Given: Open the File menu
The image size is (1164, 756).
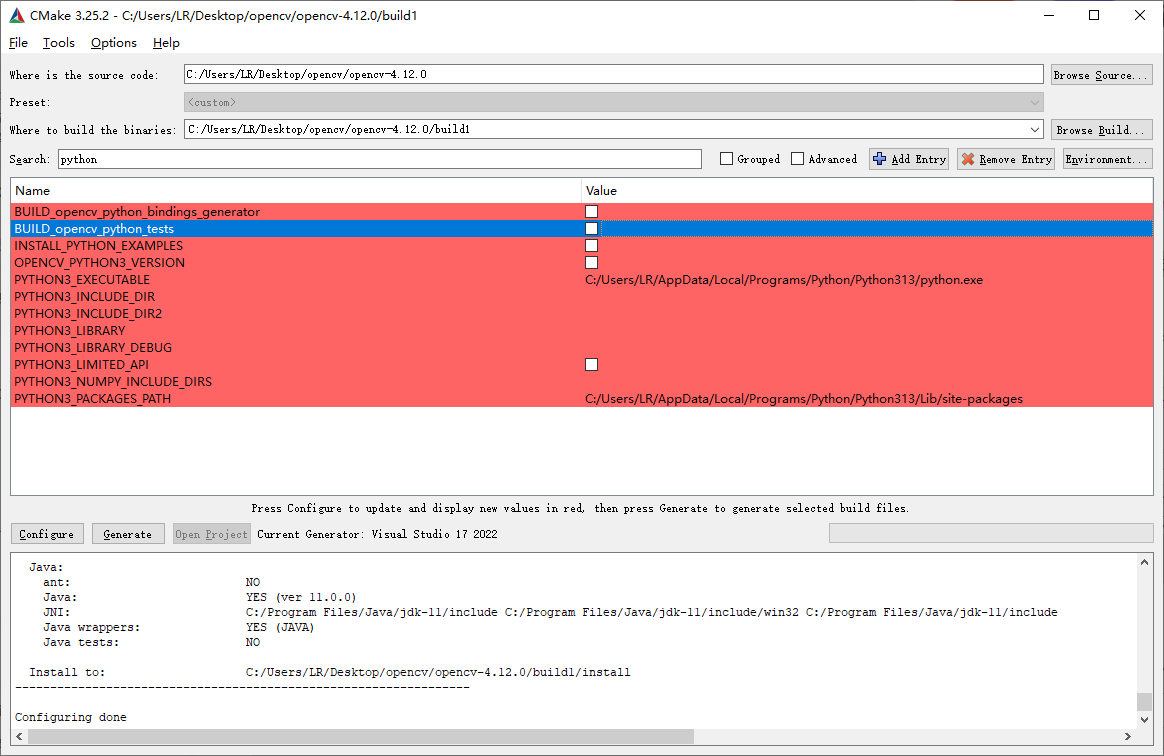Looking at the screenshot, I should point(19,43).
